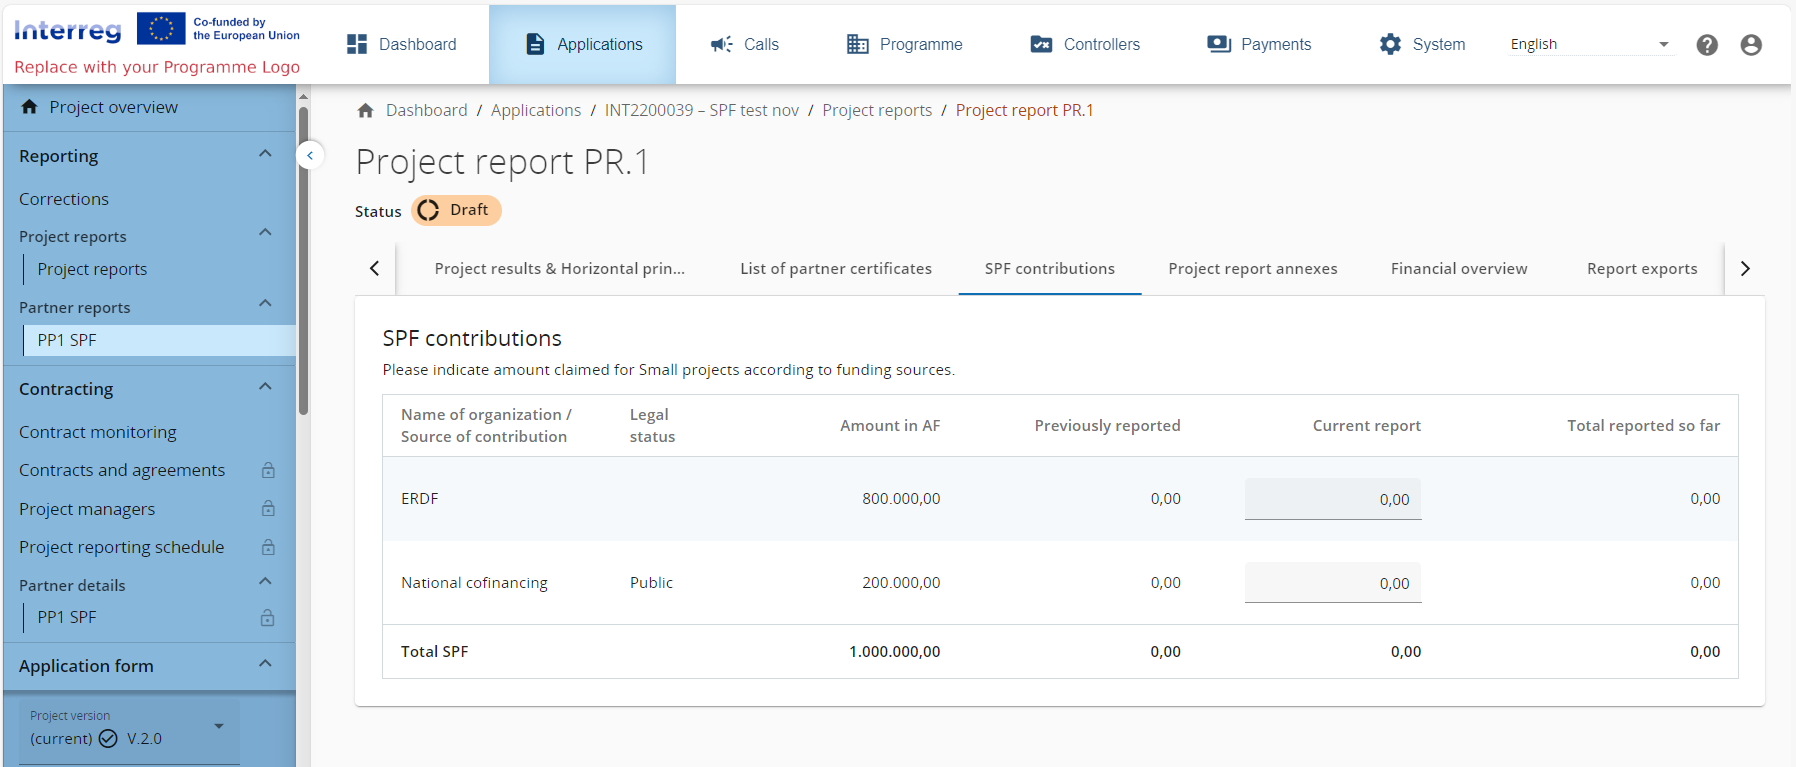Click the System gear icon
Screen dimensions: 1796x767
click(x=1389, y=44)
